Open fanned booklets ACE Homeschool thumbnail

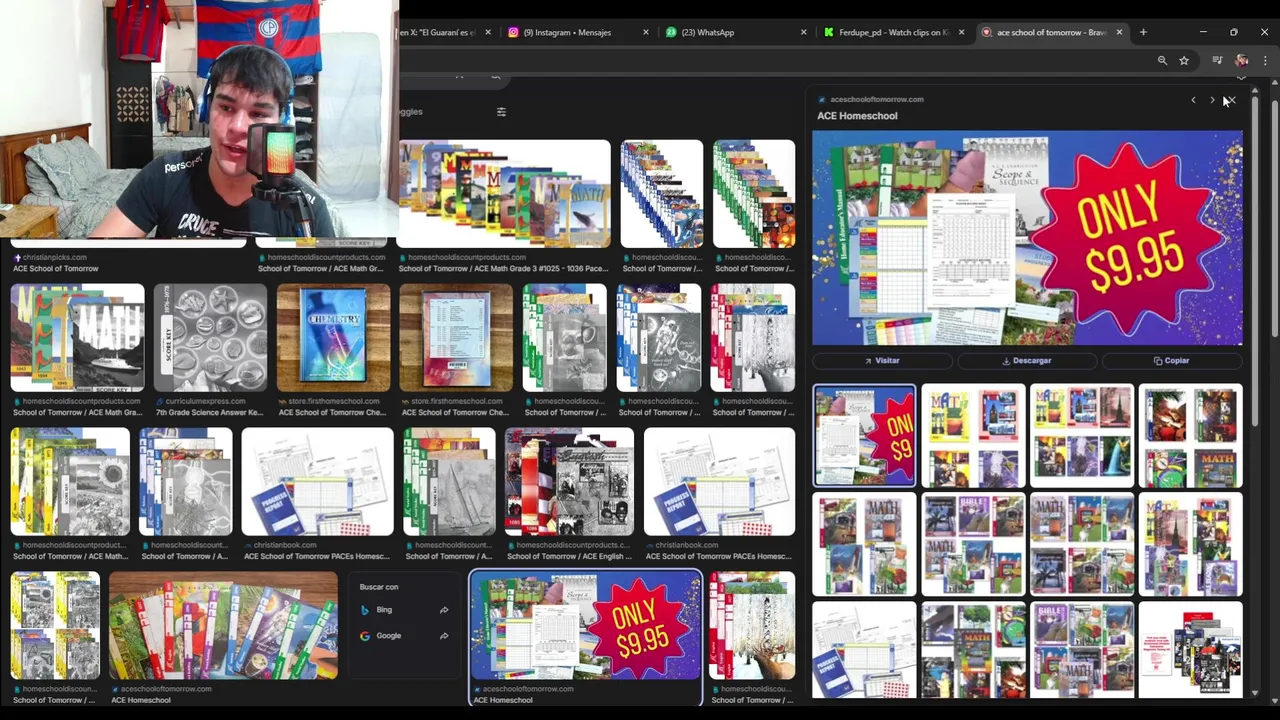223,626
